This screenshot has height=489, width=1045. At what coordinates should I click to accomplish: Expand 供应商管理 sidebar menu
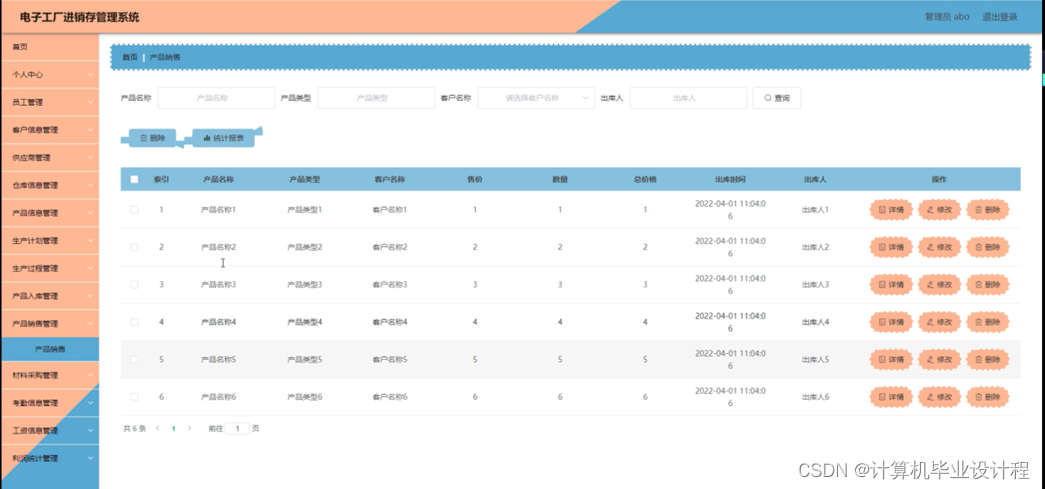(49, 158)
